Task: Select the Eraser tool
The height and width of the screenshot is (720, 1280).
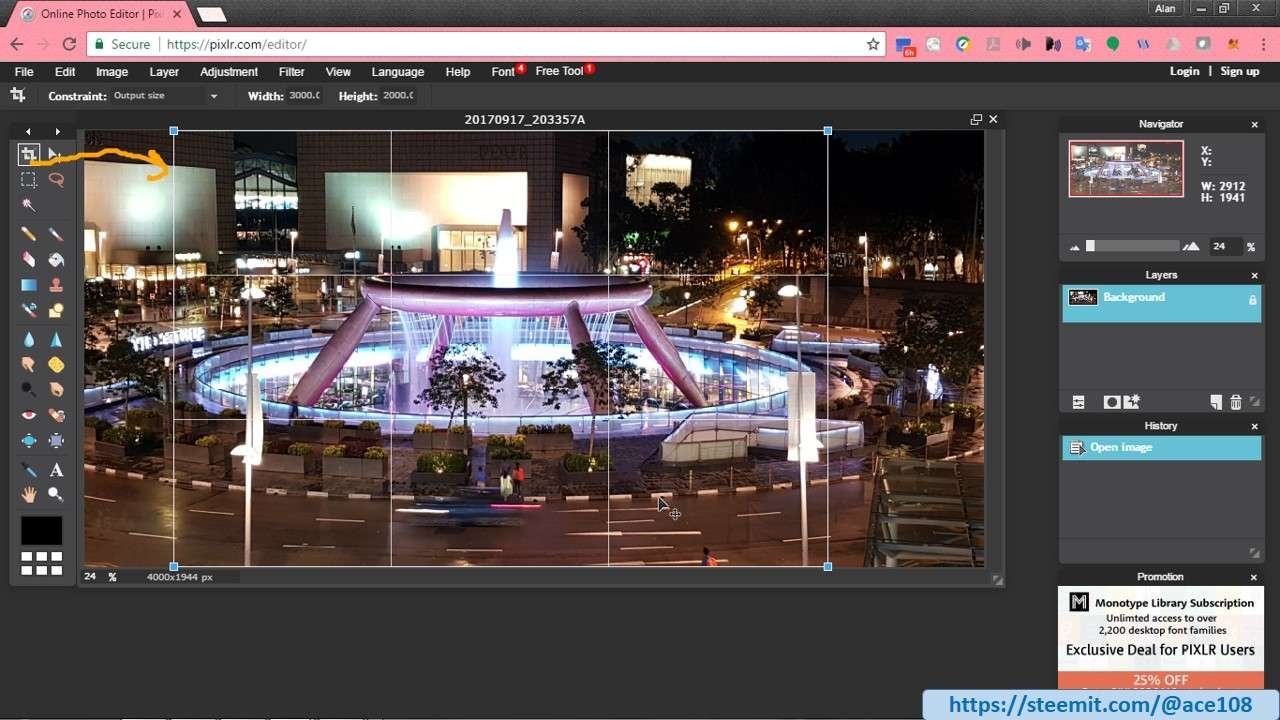Action: click(x=28, y=259)
